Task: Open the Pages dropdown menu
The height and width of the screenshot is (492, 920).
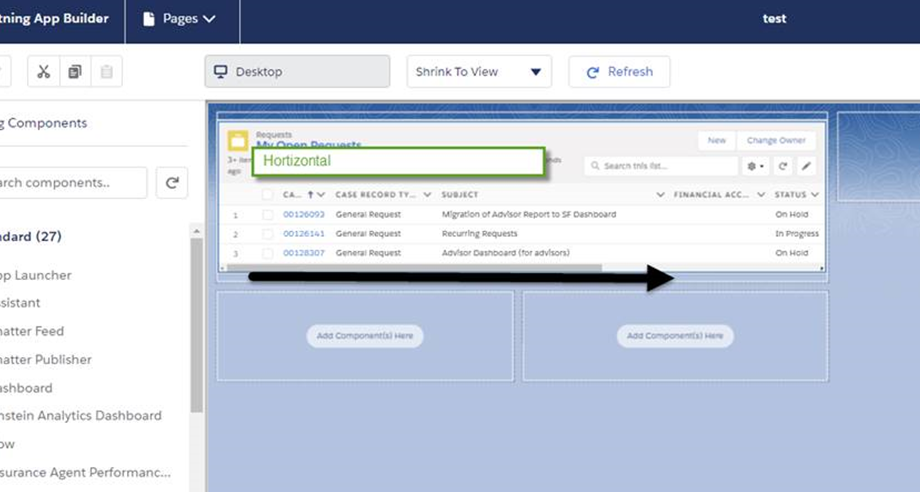Action: coord(180,19)
